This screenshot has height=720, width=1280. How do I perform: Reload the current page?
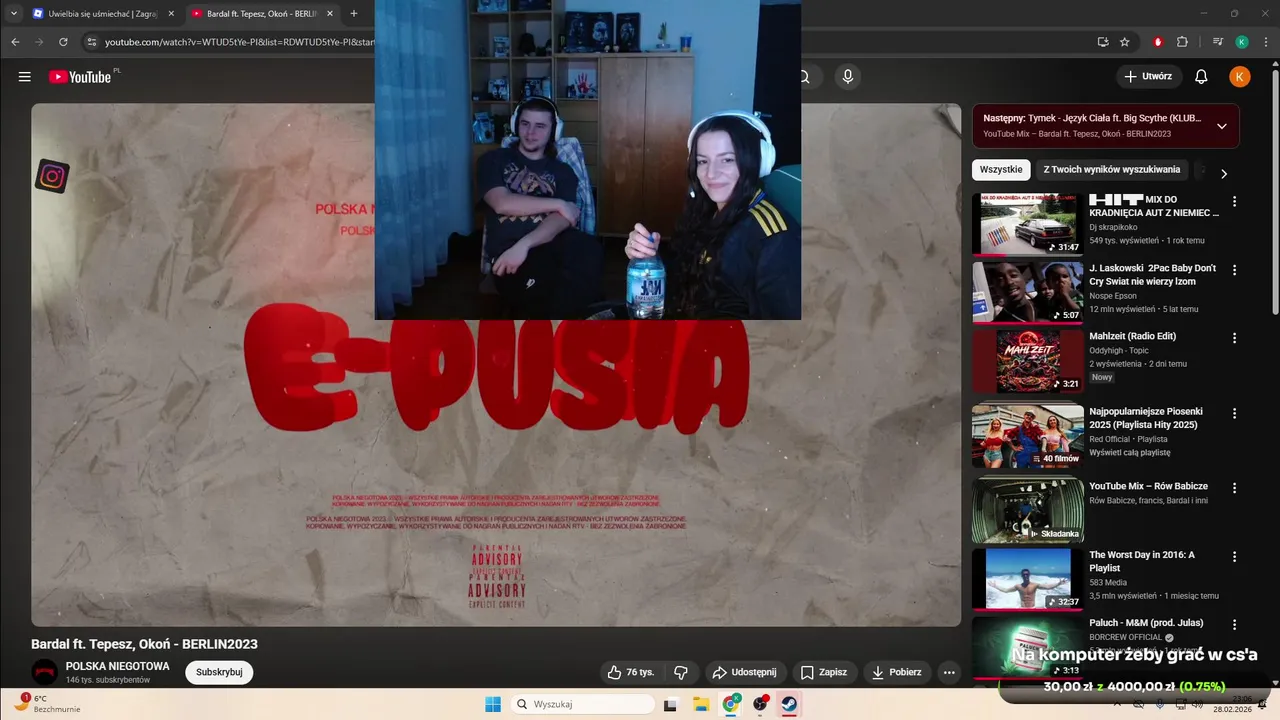pos(63,42)
